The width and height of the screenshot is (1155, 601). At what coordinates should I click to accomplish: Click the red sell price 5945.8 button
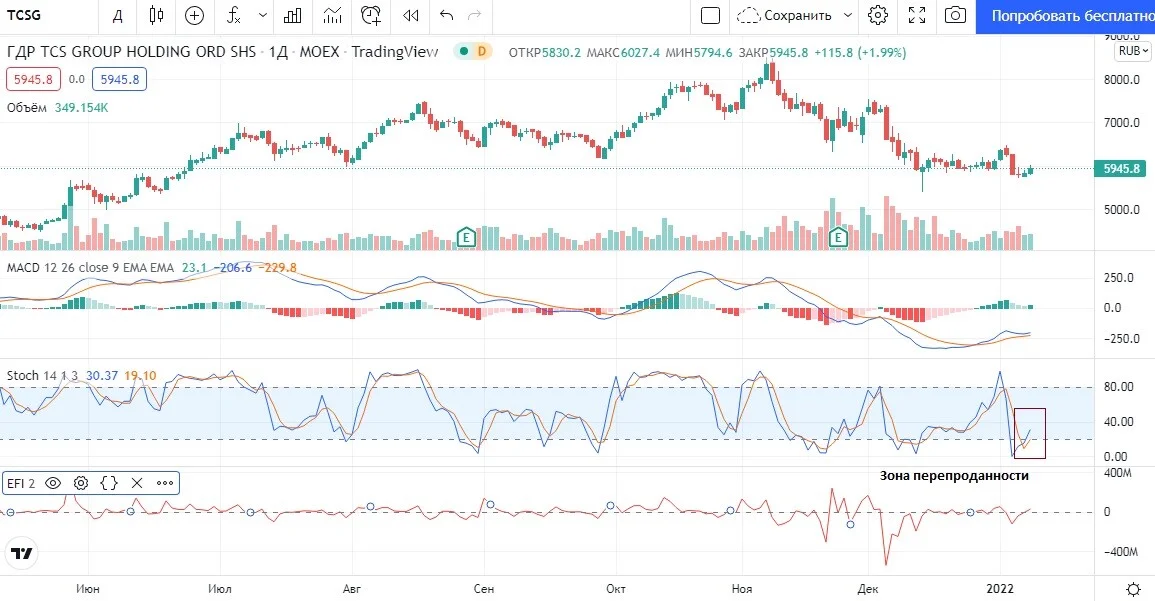pyautogui.click(x=33, y=80)
